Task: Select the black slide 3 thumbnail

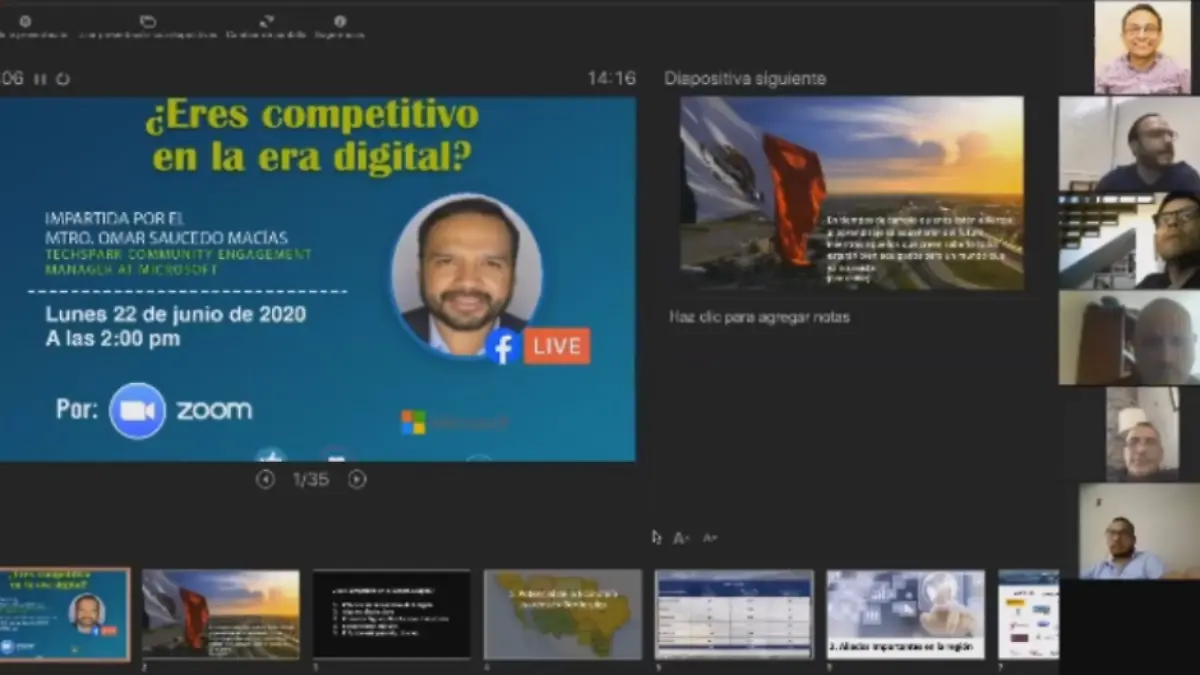Action: point(391,614)
